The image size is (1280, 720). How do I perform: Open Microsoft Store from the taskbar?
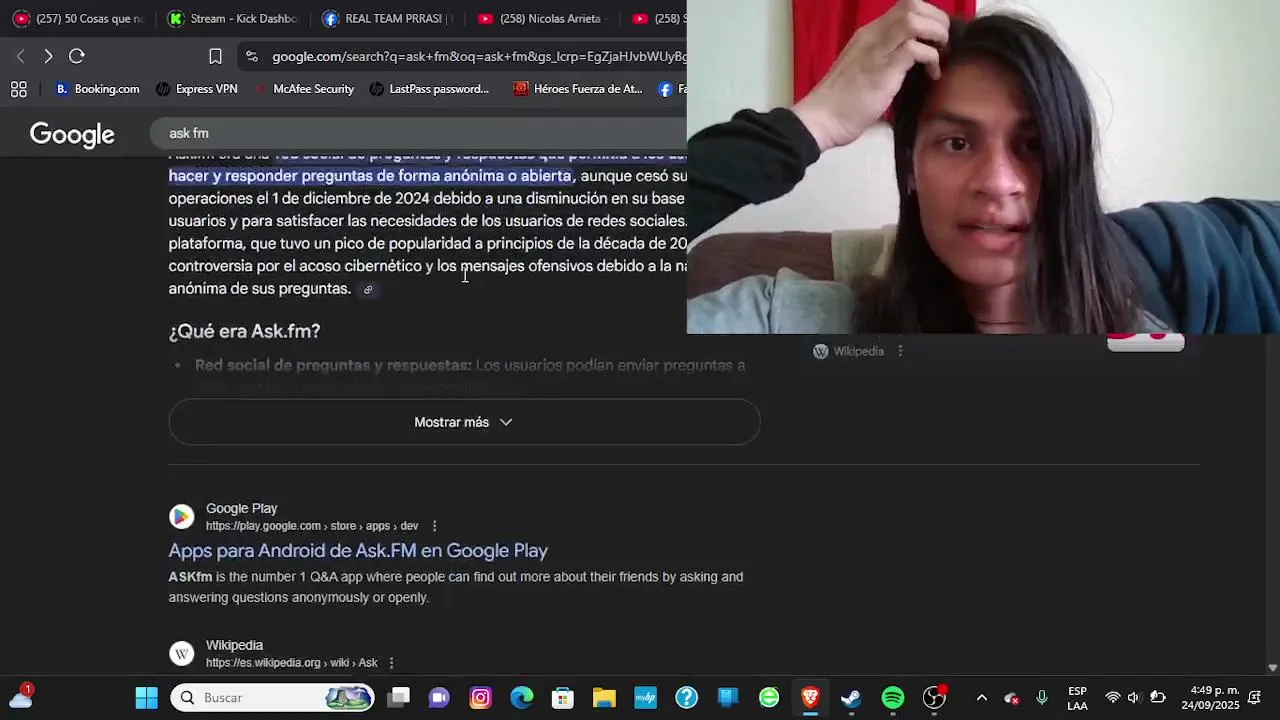563,697
